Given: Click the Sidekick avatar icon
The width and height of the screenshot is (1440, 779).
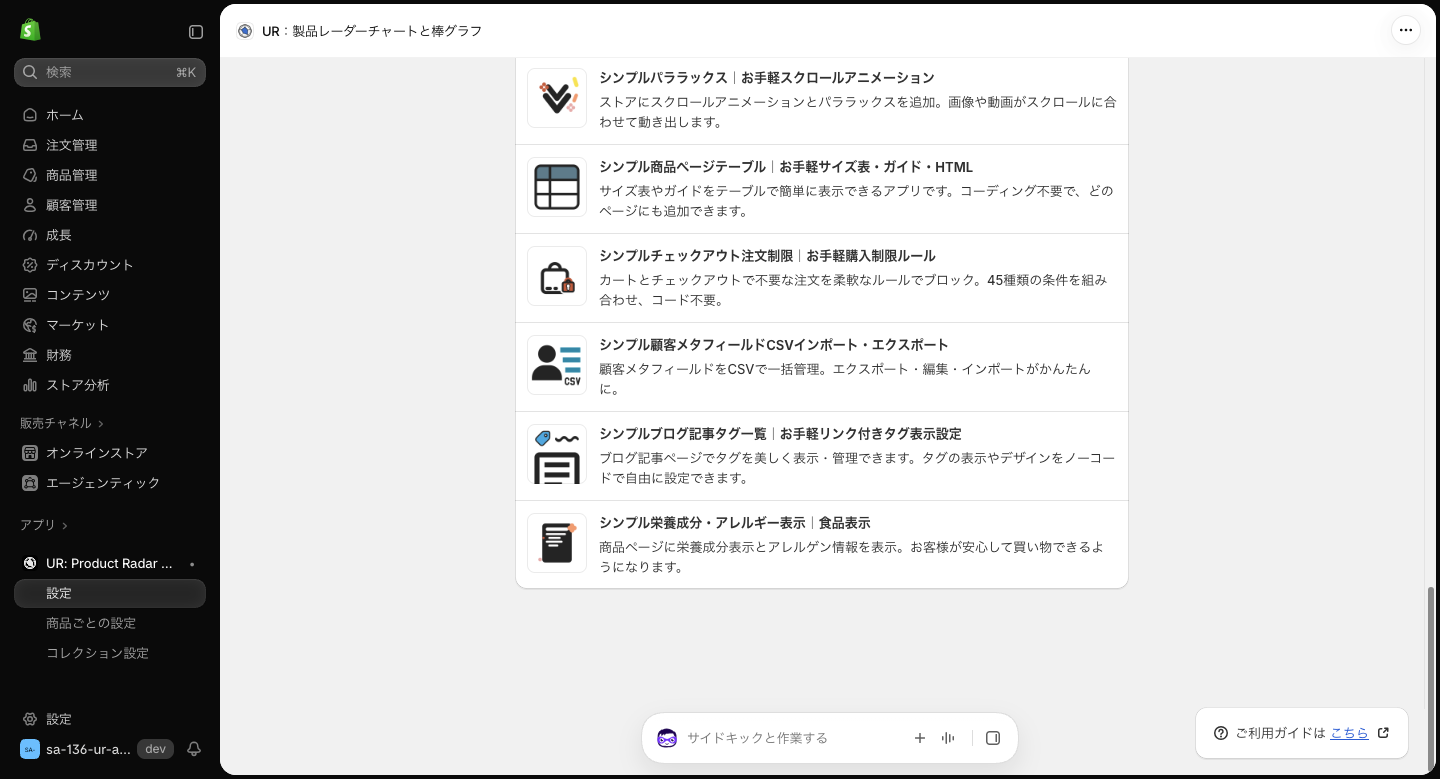Looking at the screenshot, I should (667, 738).
